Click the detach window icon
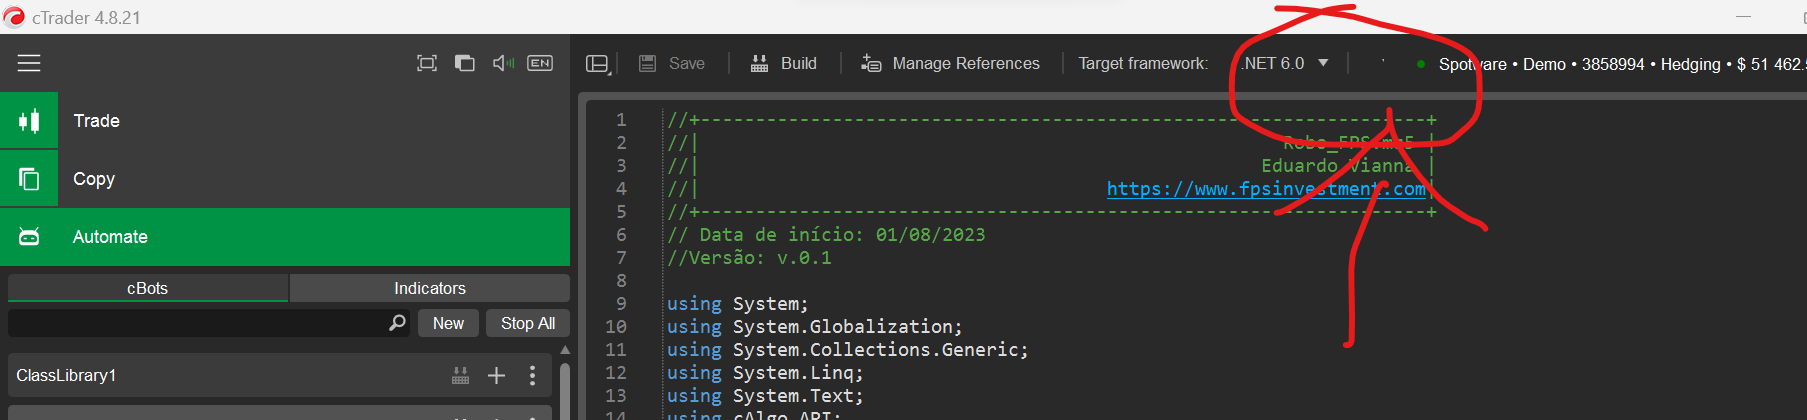The height and width of the screenshot is (420, 1807). click(x=465, y=63)
